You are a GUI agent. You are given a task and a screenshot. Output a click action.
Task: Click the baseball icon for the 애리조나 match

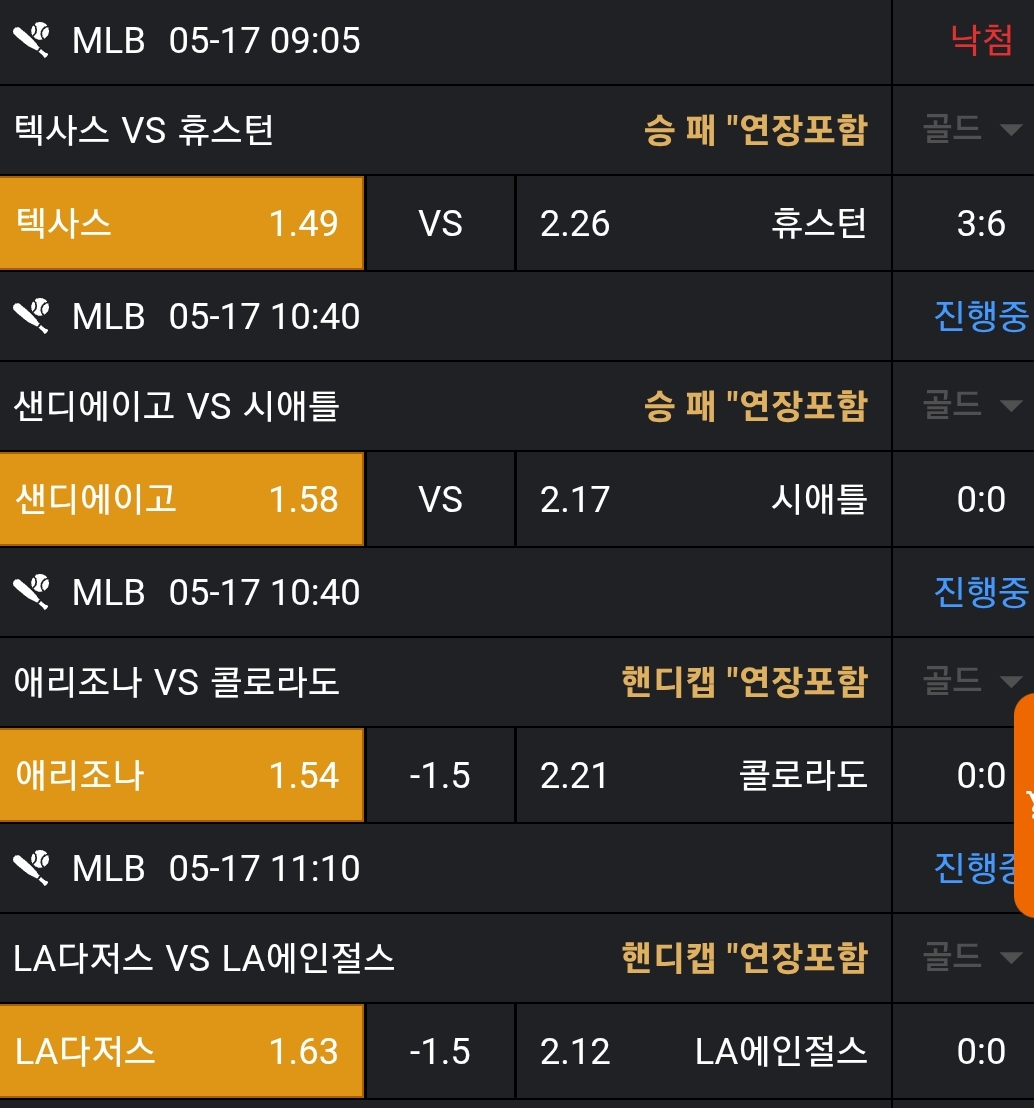tap(31, 593)
